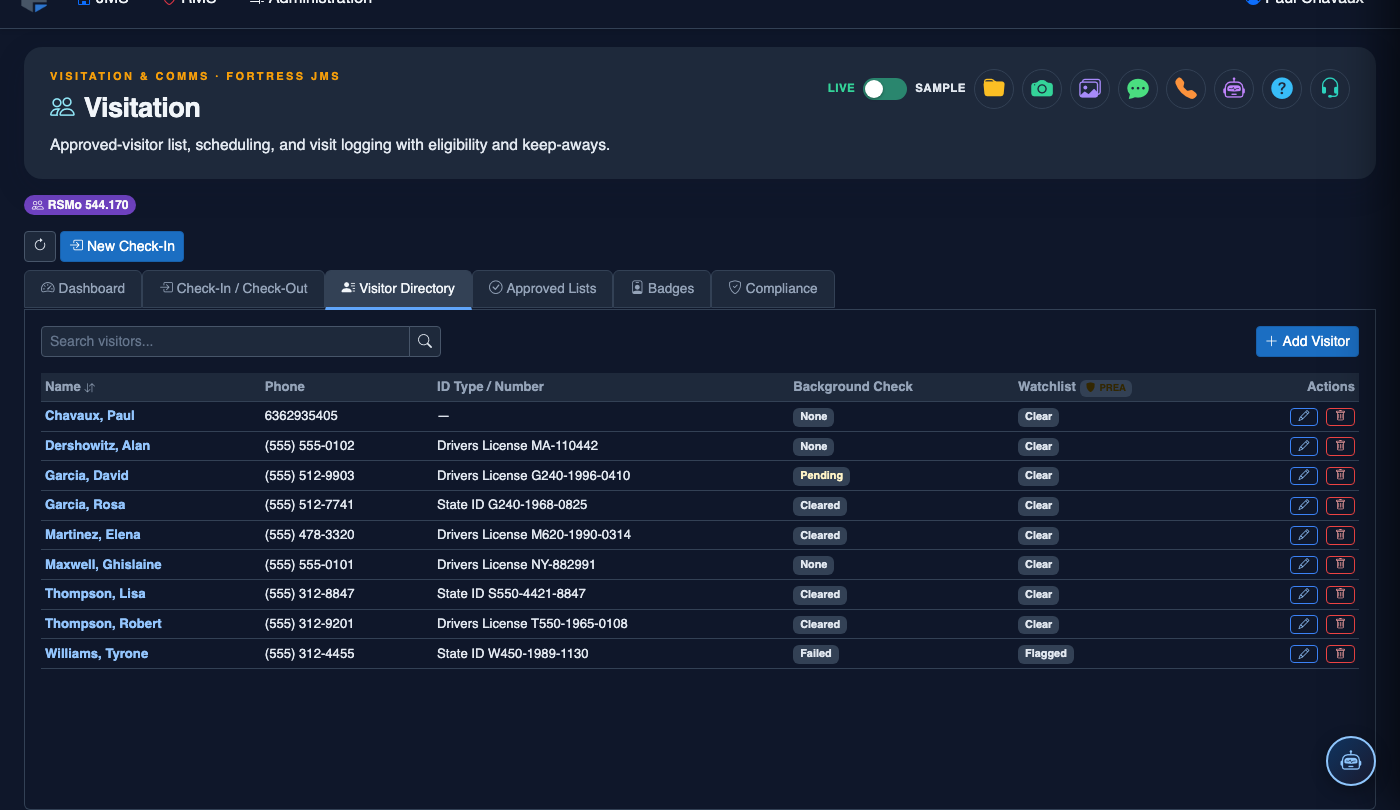Open the purple robot assistant icon in header

point(1234,88)
